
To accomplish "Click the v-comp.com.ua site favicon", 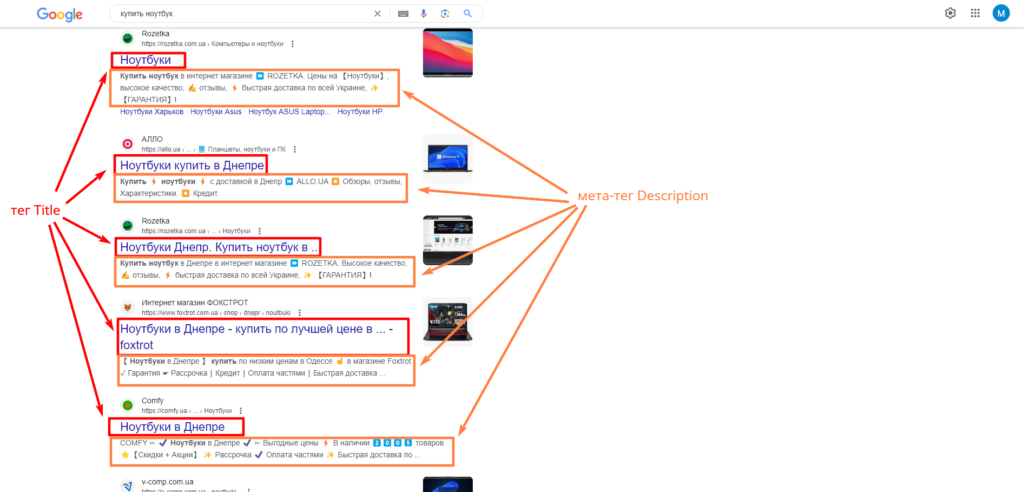I will pyautogui.click(x=127, y=485).
